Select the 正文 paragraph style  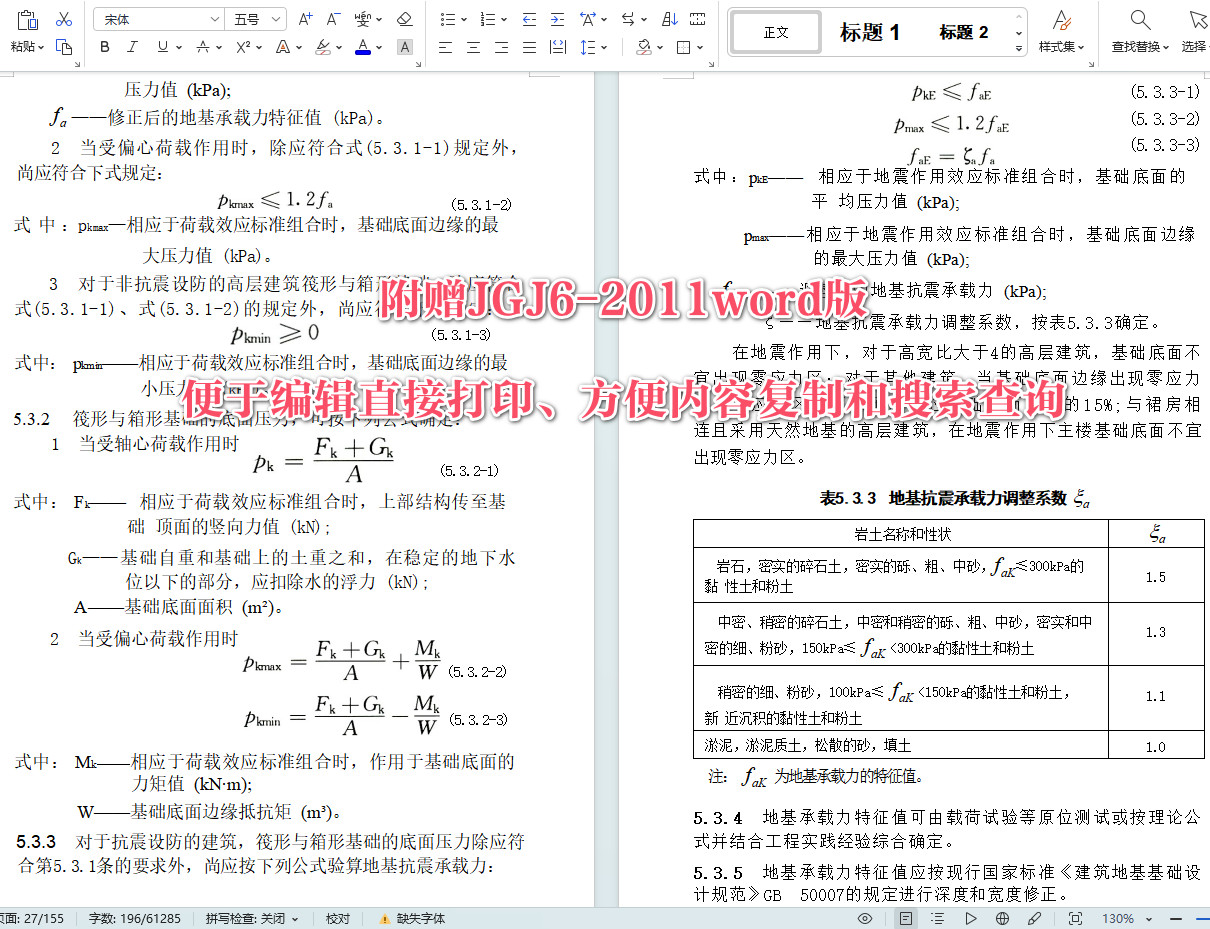tap(775, 32)
